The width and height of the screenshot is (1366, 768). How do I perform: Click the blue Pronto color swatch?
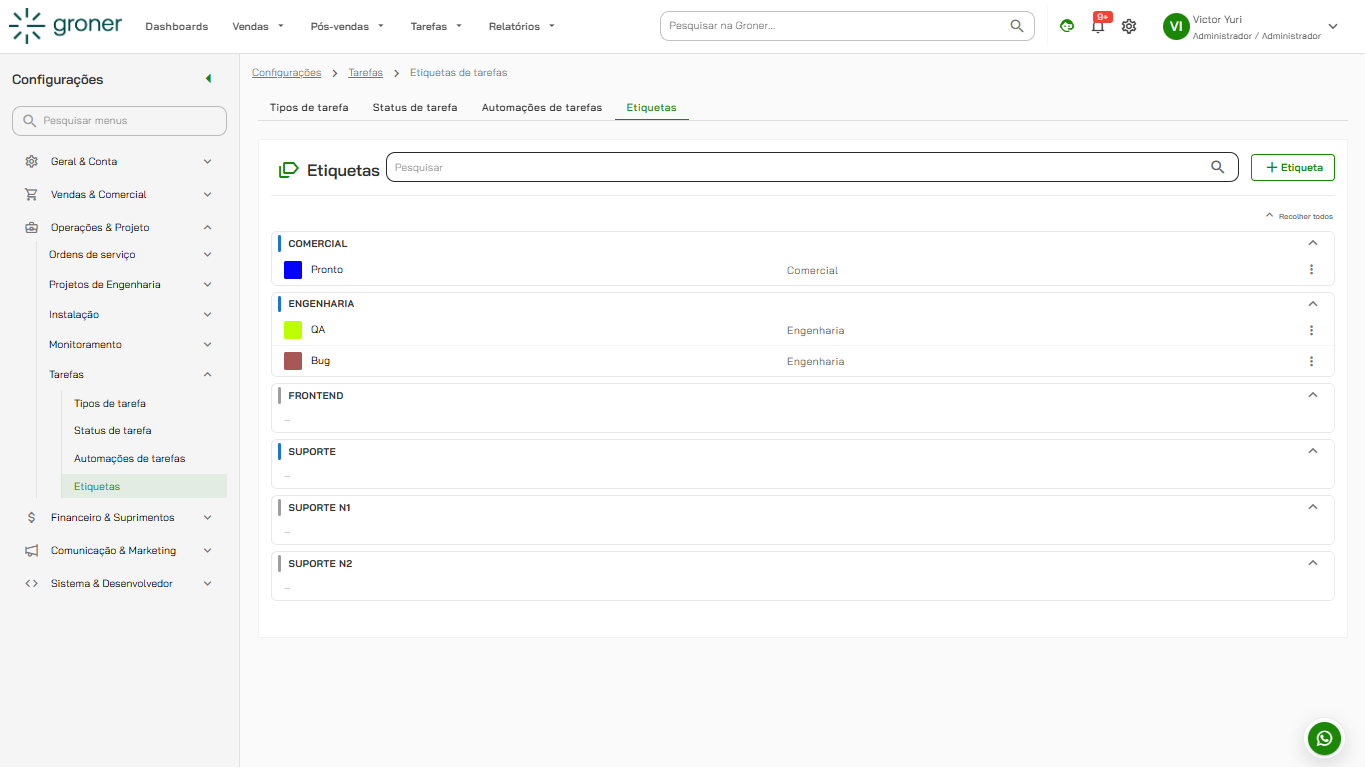pos(293,270)
